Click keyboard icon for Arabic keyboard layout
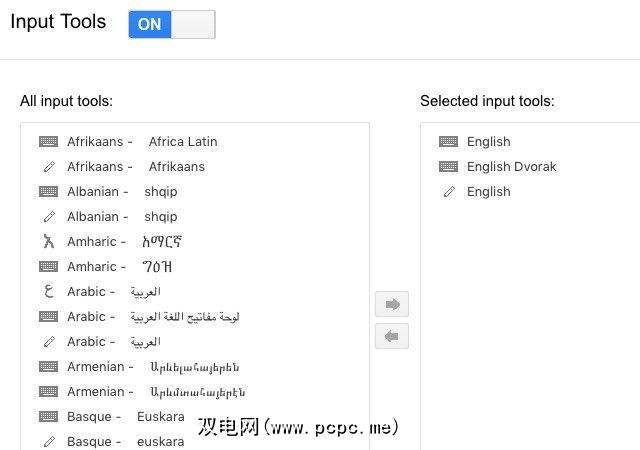The image size is (640, 450). pos(49,316)
